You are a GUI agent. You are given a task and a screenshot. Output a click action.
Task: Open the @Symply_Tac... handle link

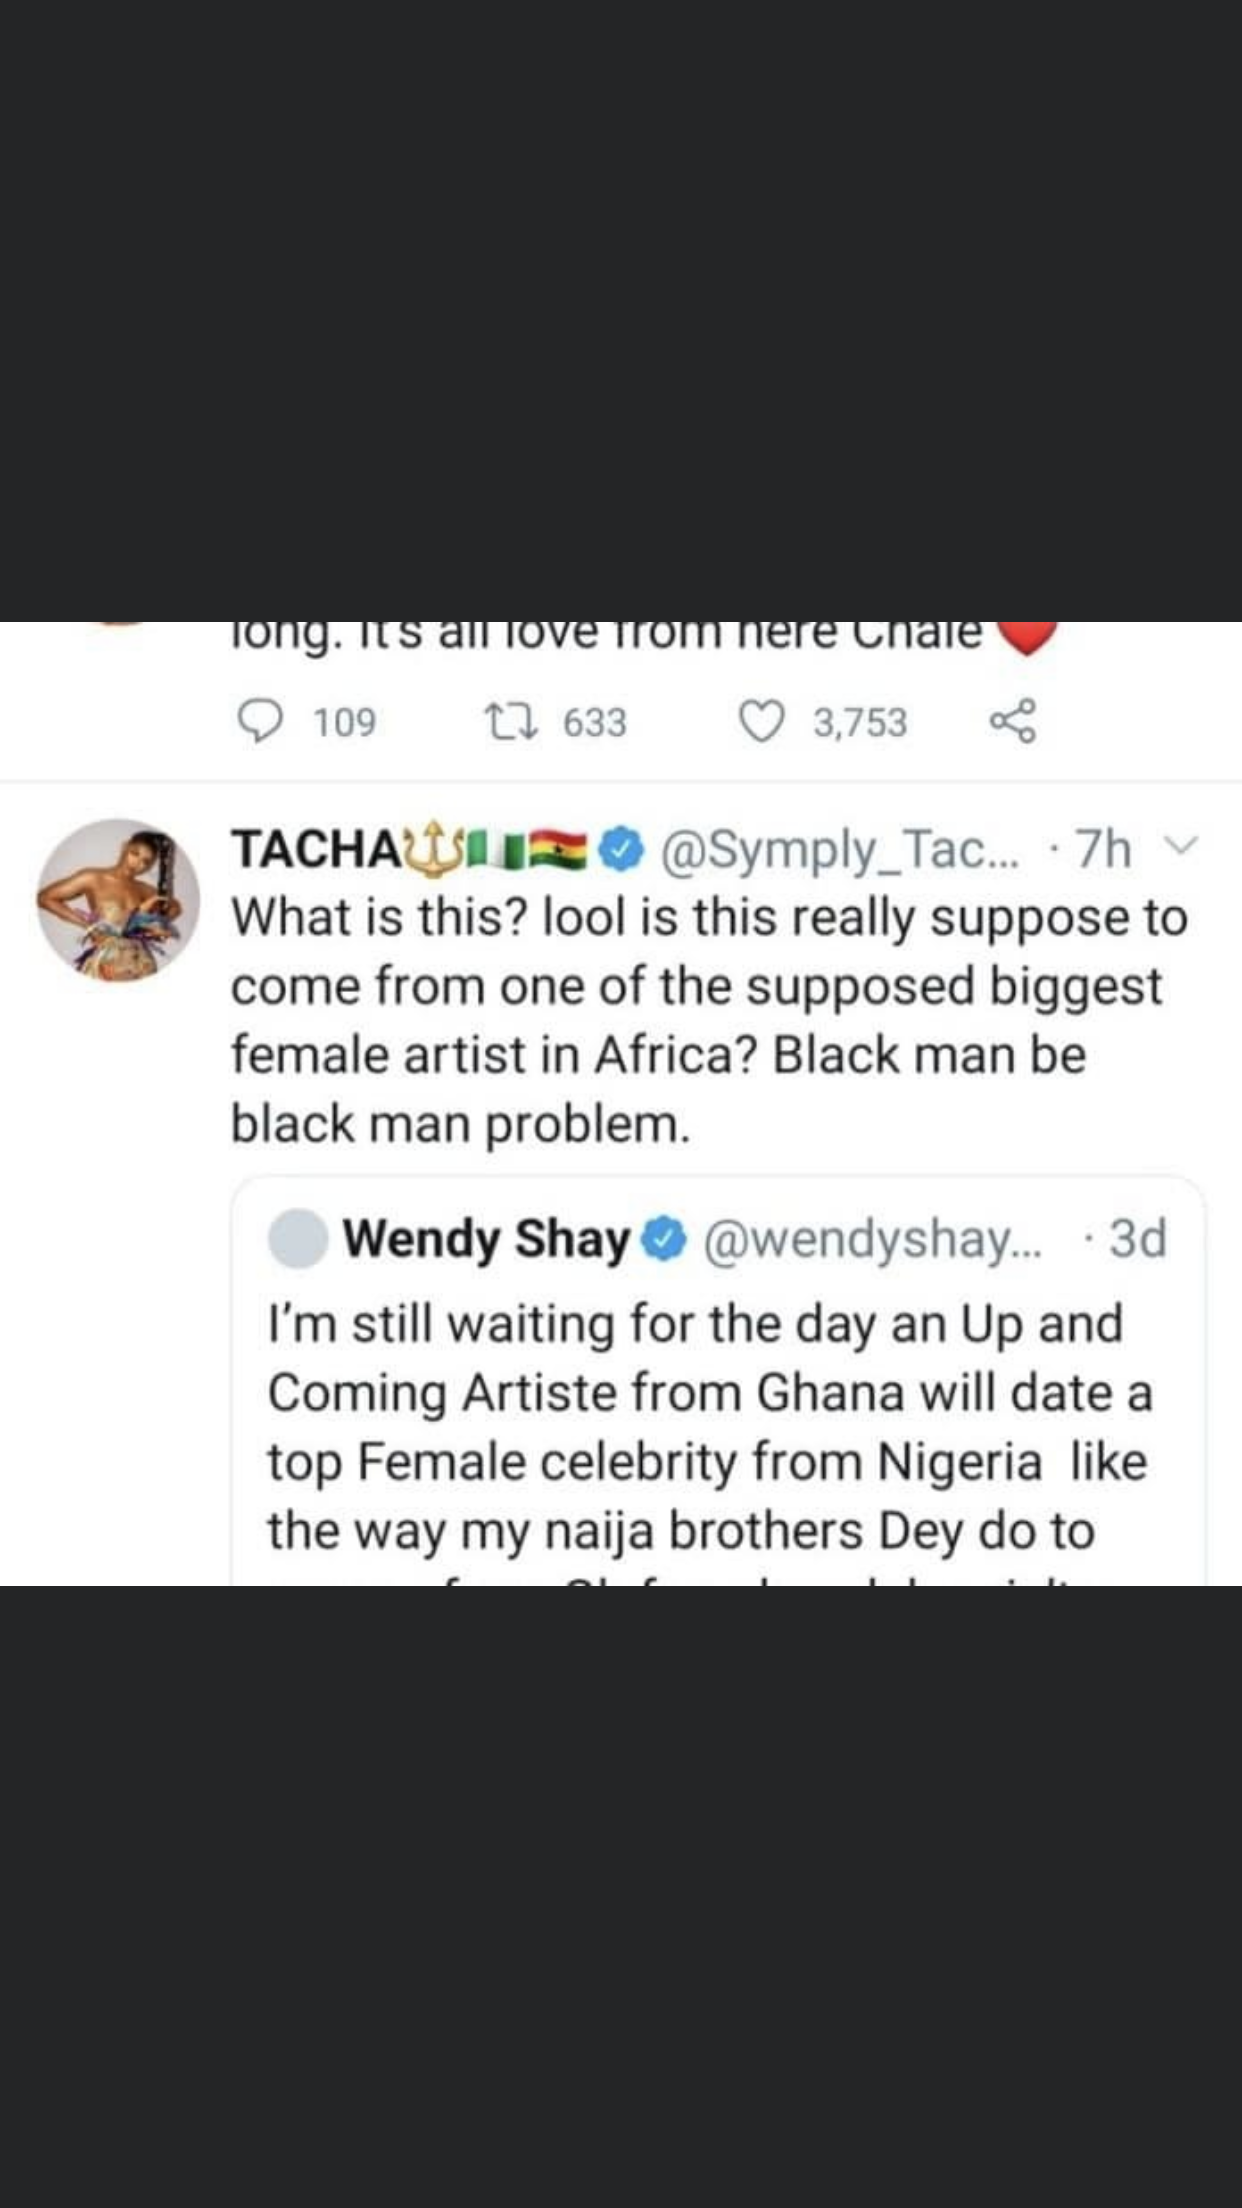840,849
